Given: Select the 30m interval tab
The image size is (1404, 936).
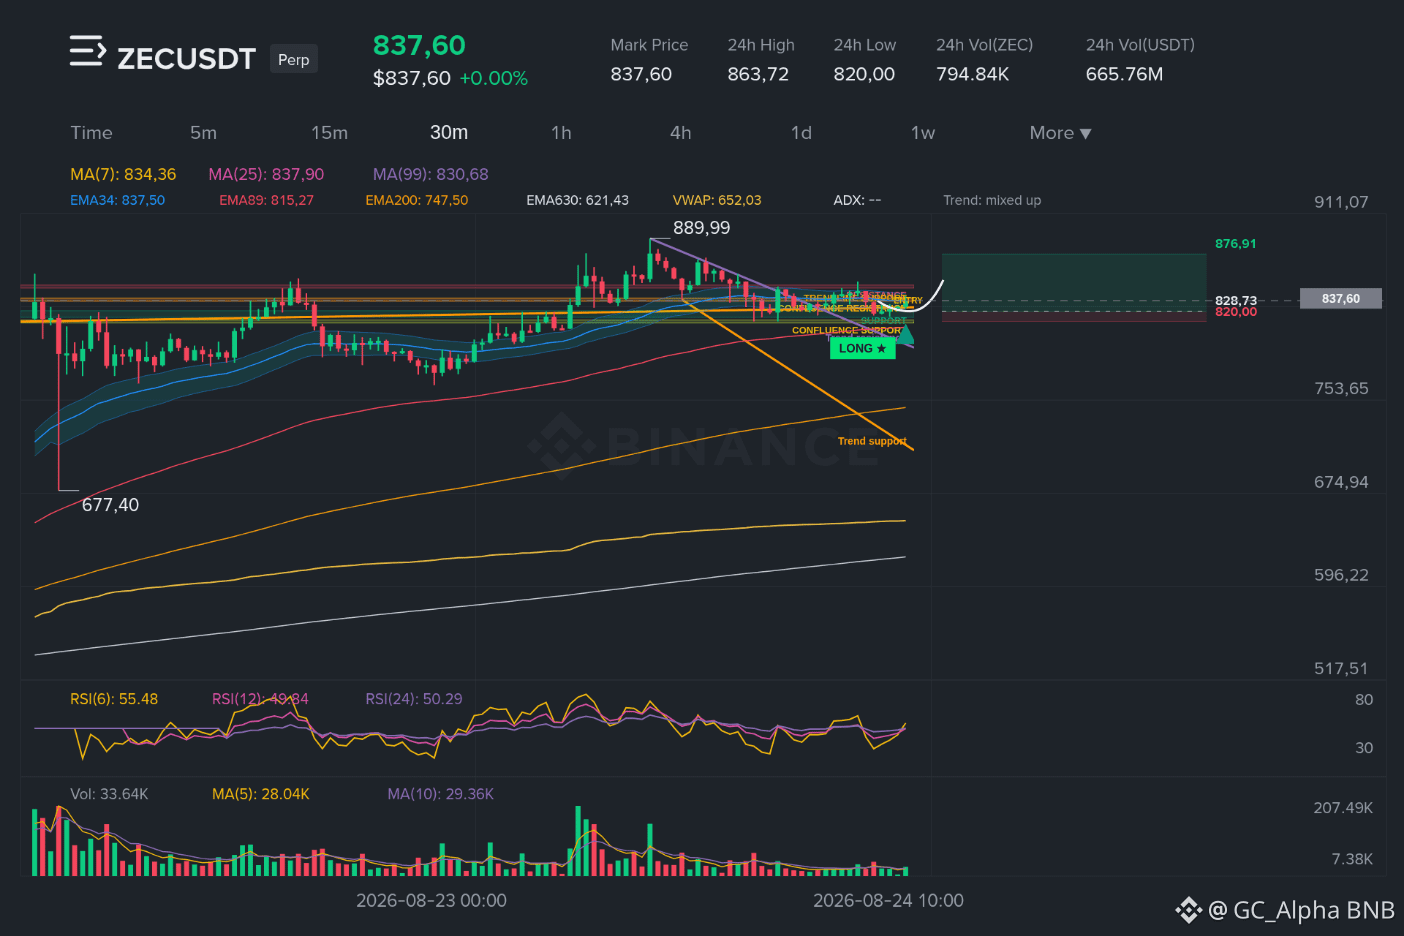Looking at the screenshot, I should pos(449,133).
